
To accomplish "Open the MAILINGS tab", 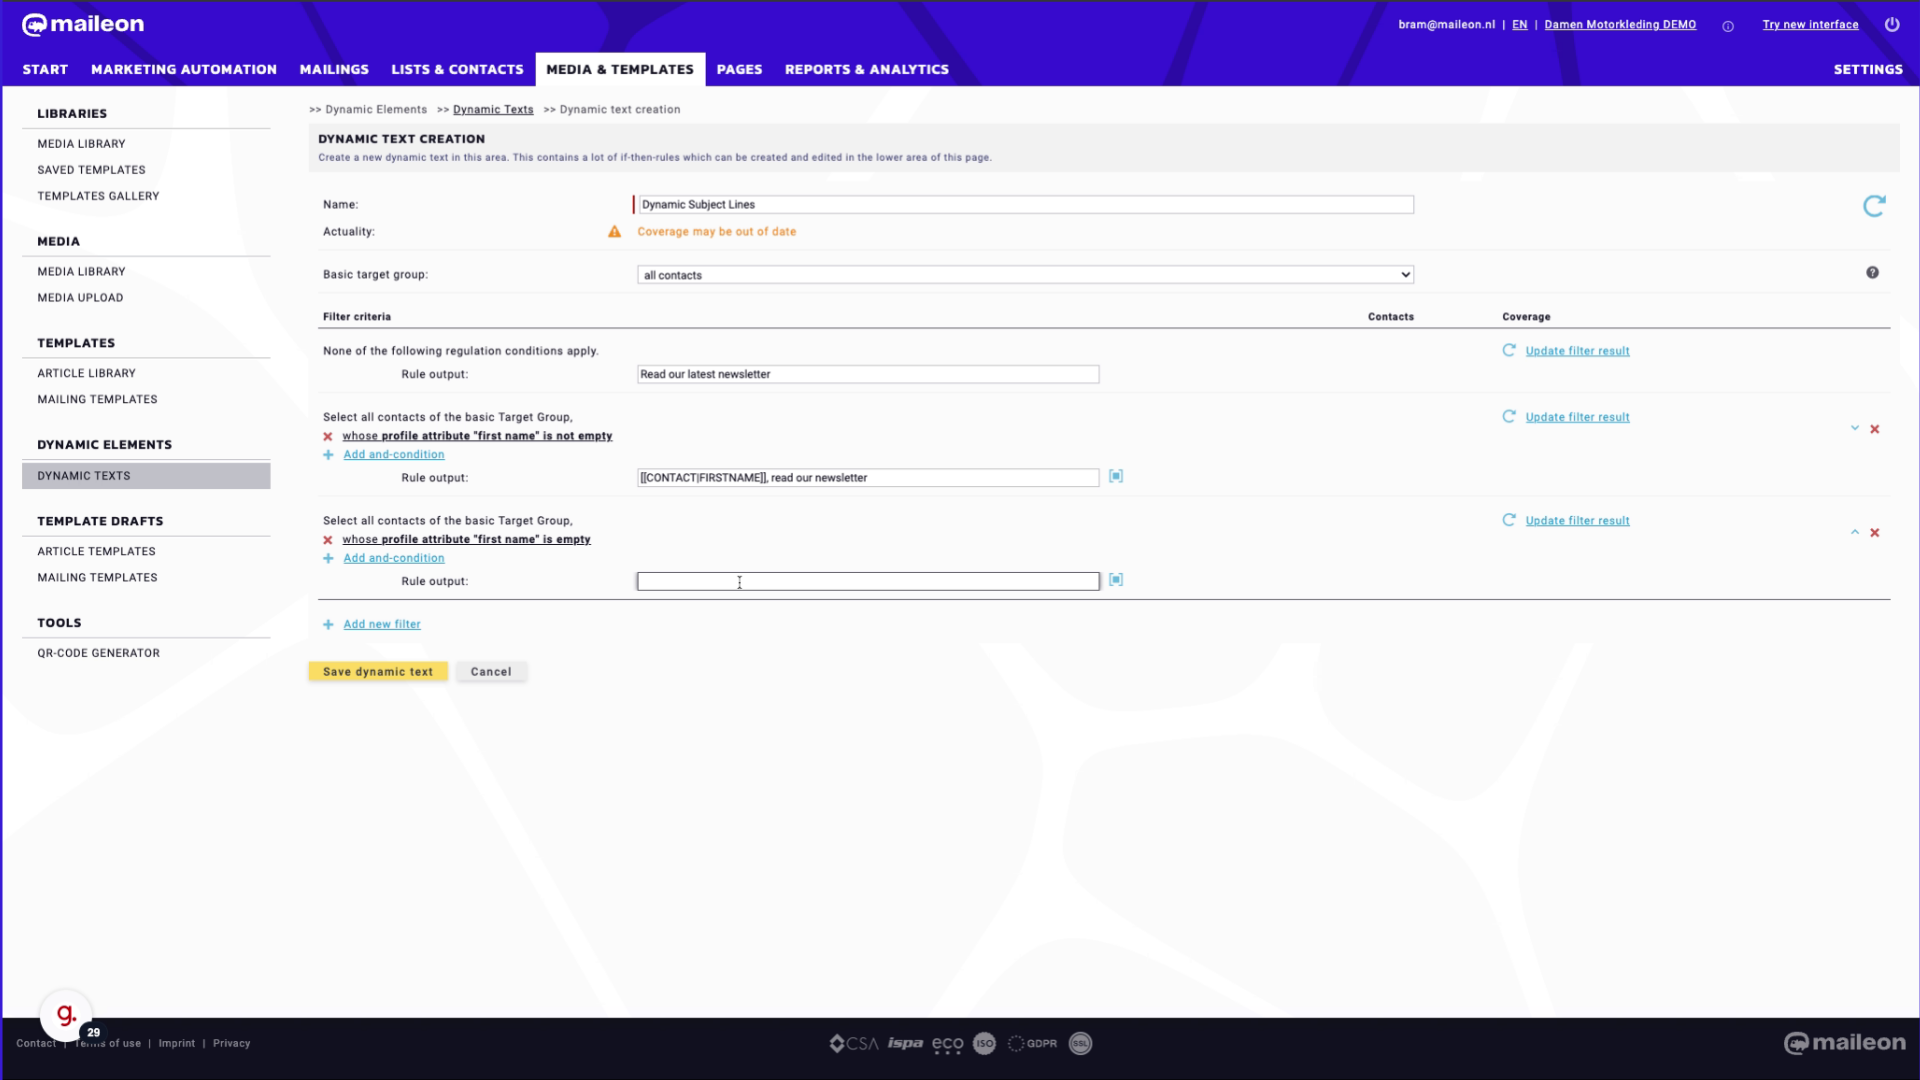I will 334,70.
